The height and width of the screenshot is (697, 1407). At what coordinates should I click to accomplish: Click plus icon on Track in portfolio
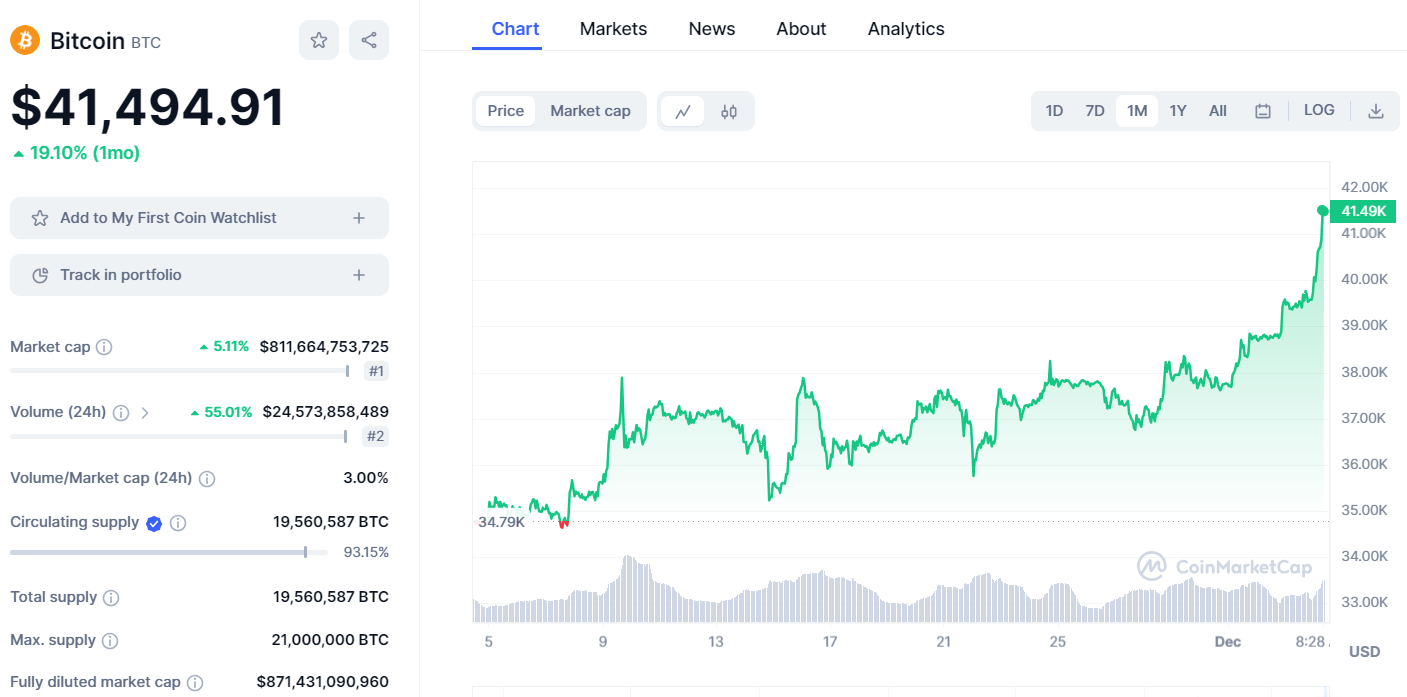click(x=359, y=275)
